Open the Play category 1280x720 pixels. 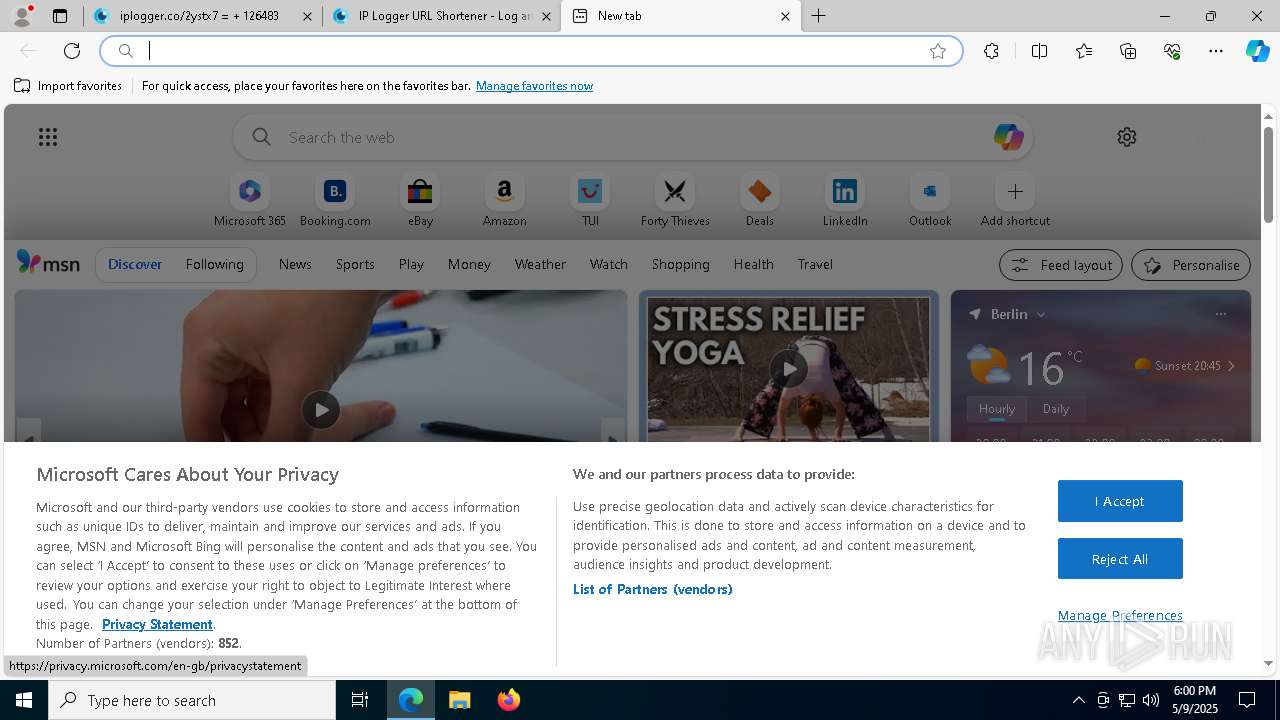pyautogui.click(x=411, y=264)
